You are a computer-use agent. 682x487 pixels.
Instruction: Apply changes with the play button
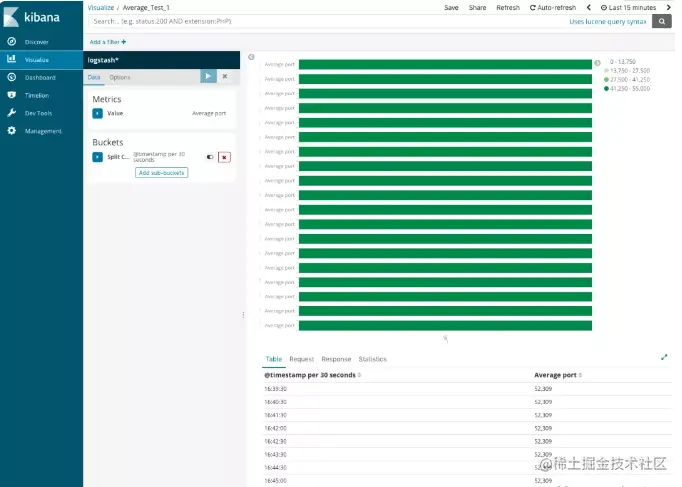pos(208,76)
